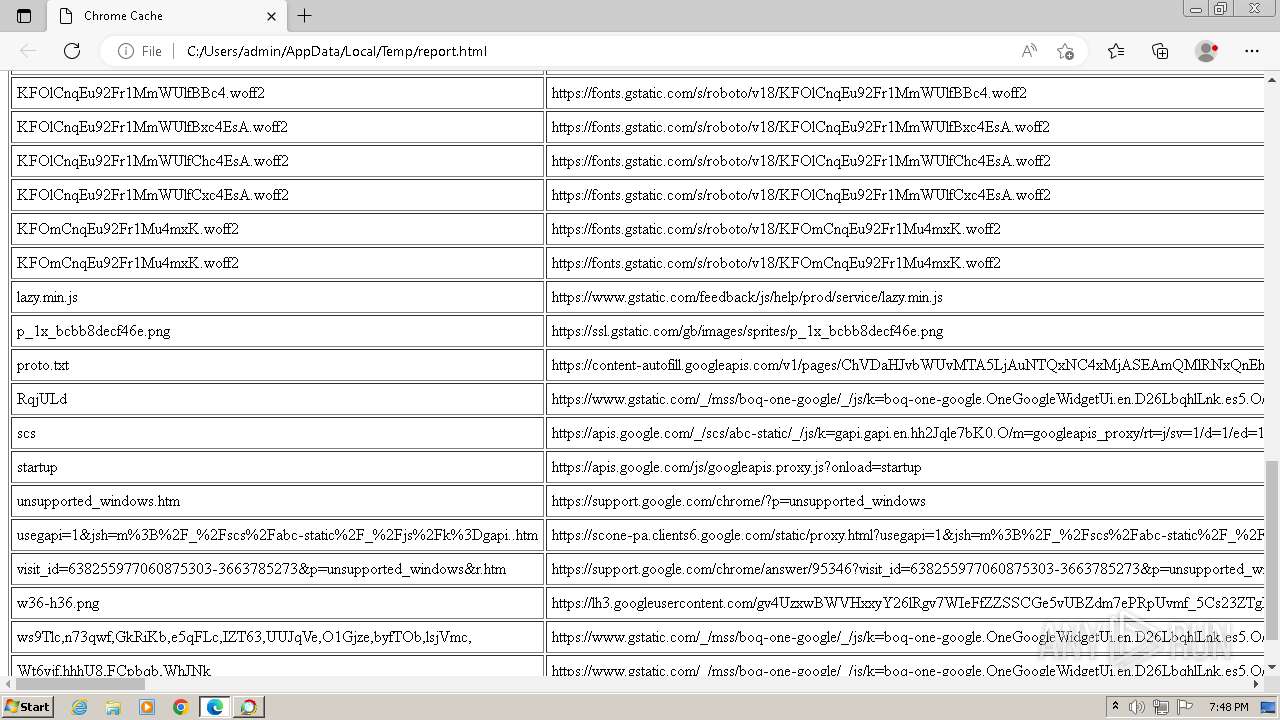The image size is (1280, 720).
Task: Select the Chrome Cache tab
Action: [x=167, y=16]
